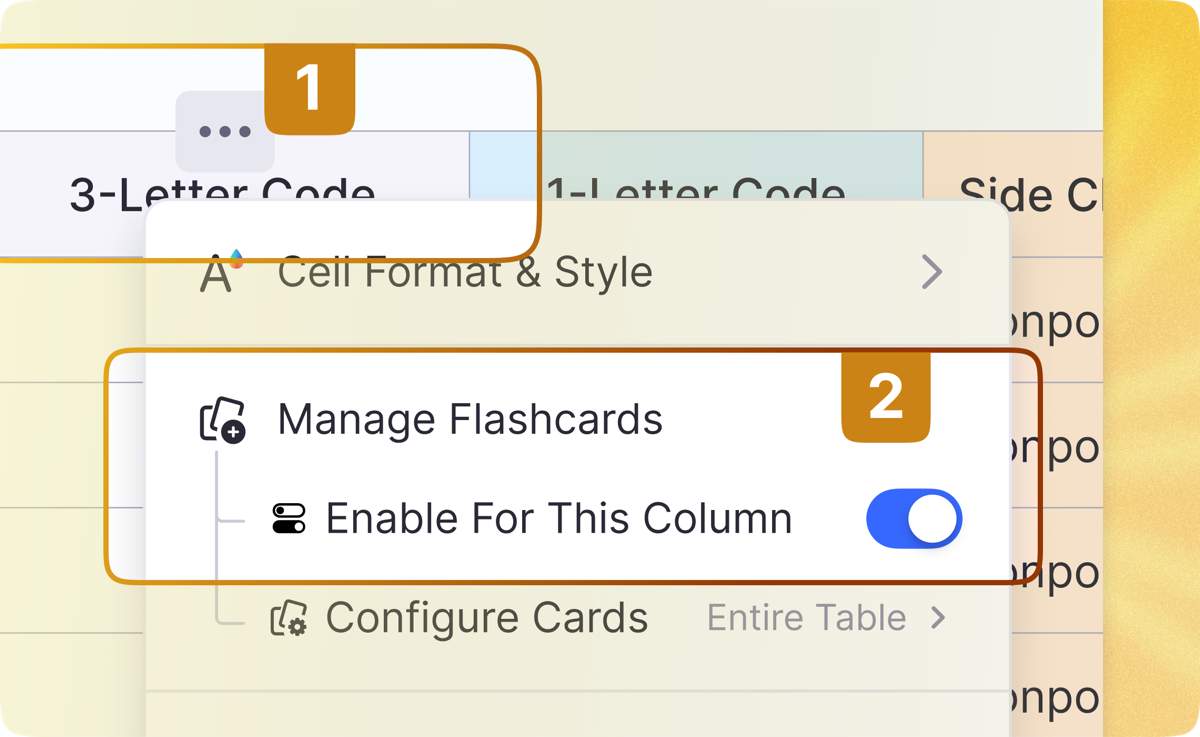
Task: Disable the Enable For This Column switch
Action: pyautogui.click(x=914, y=519)
